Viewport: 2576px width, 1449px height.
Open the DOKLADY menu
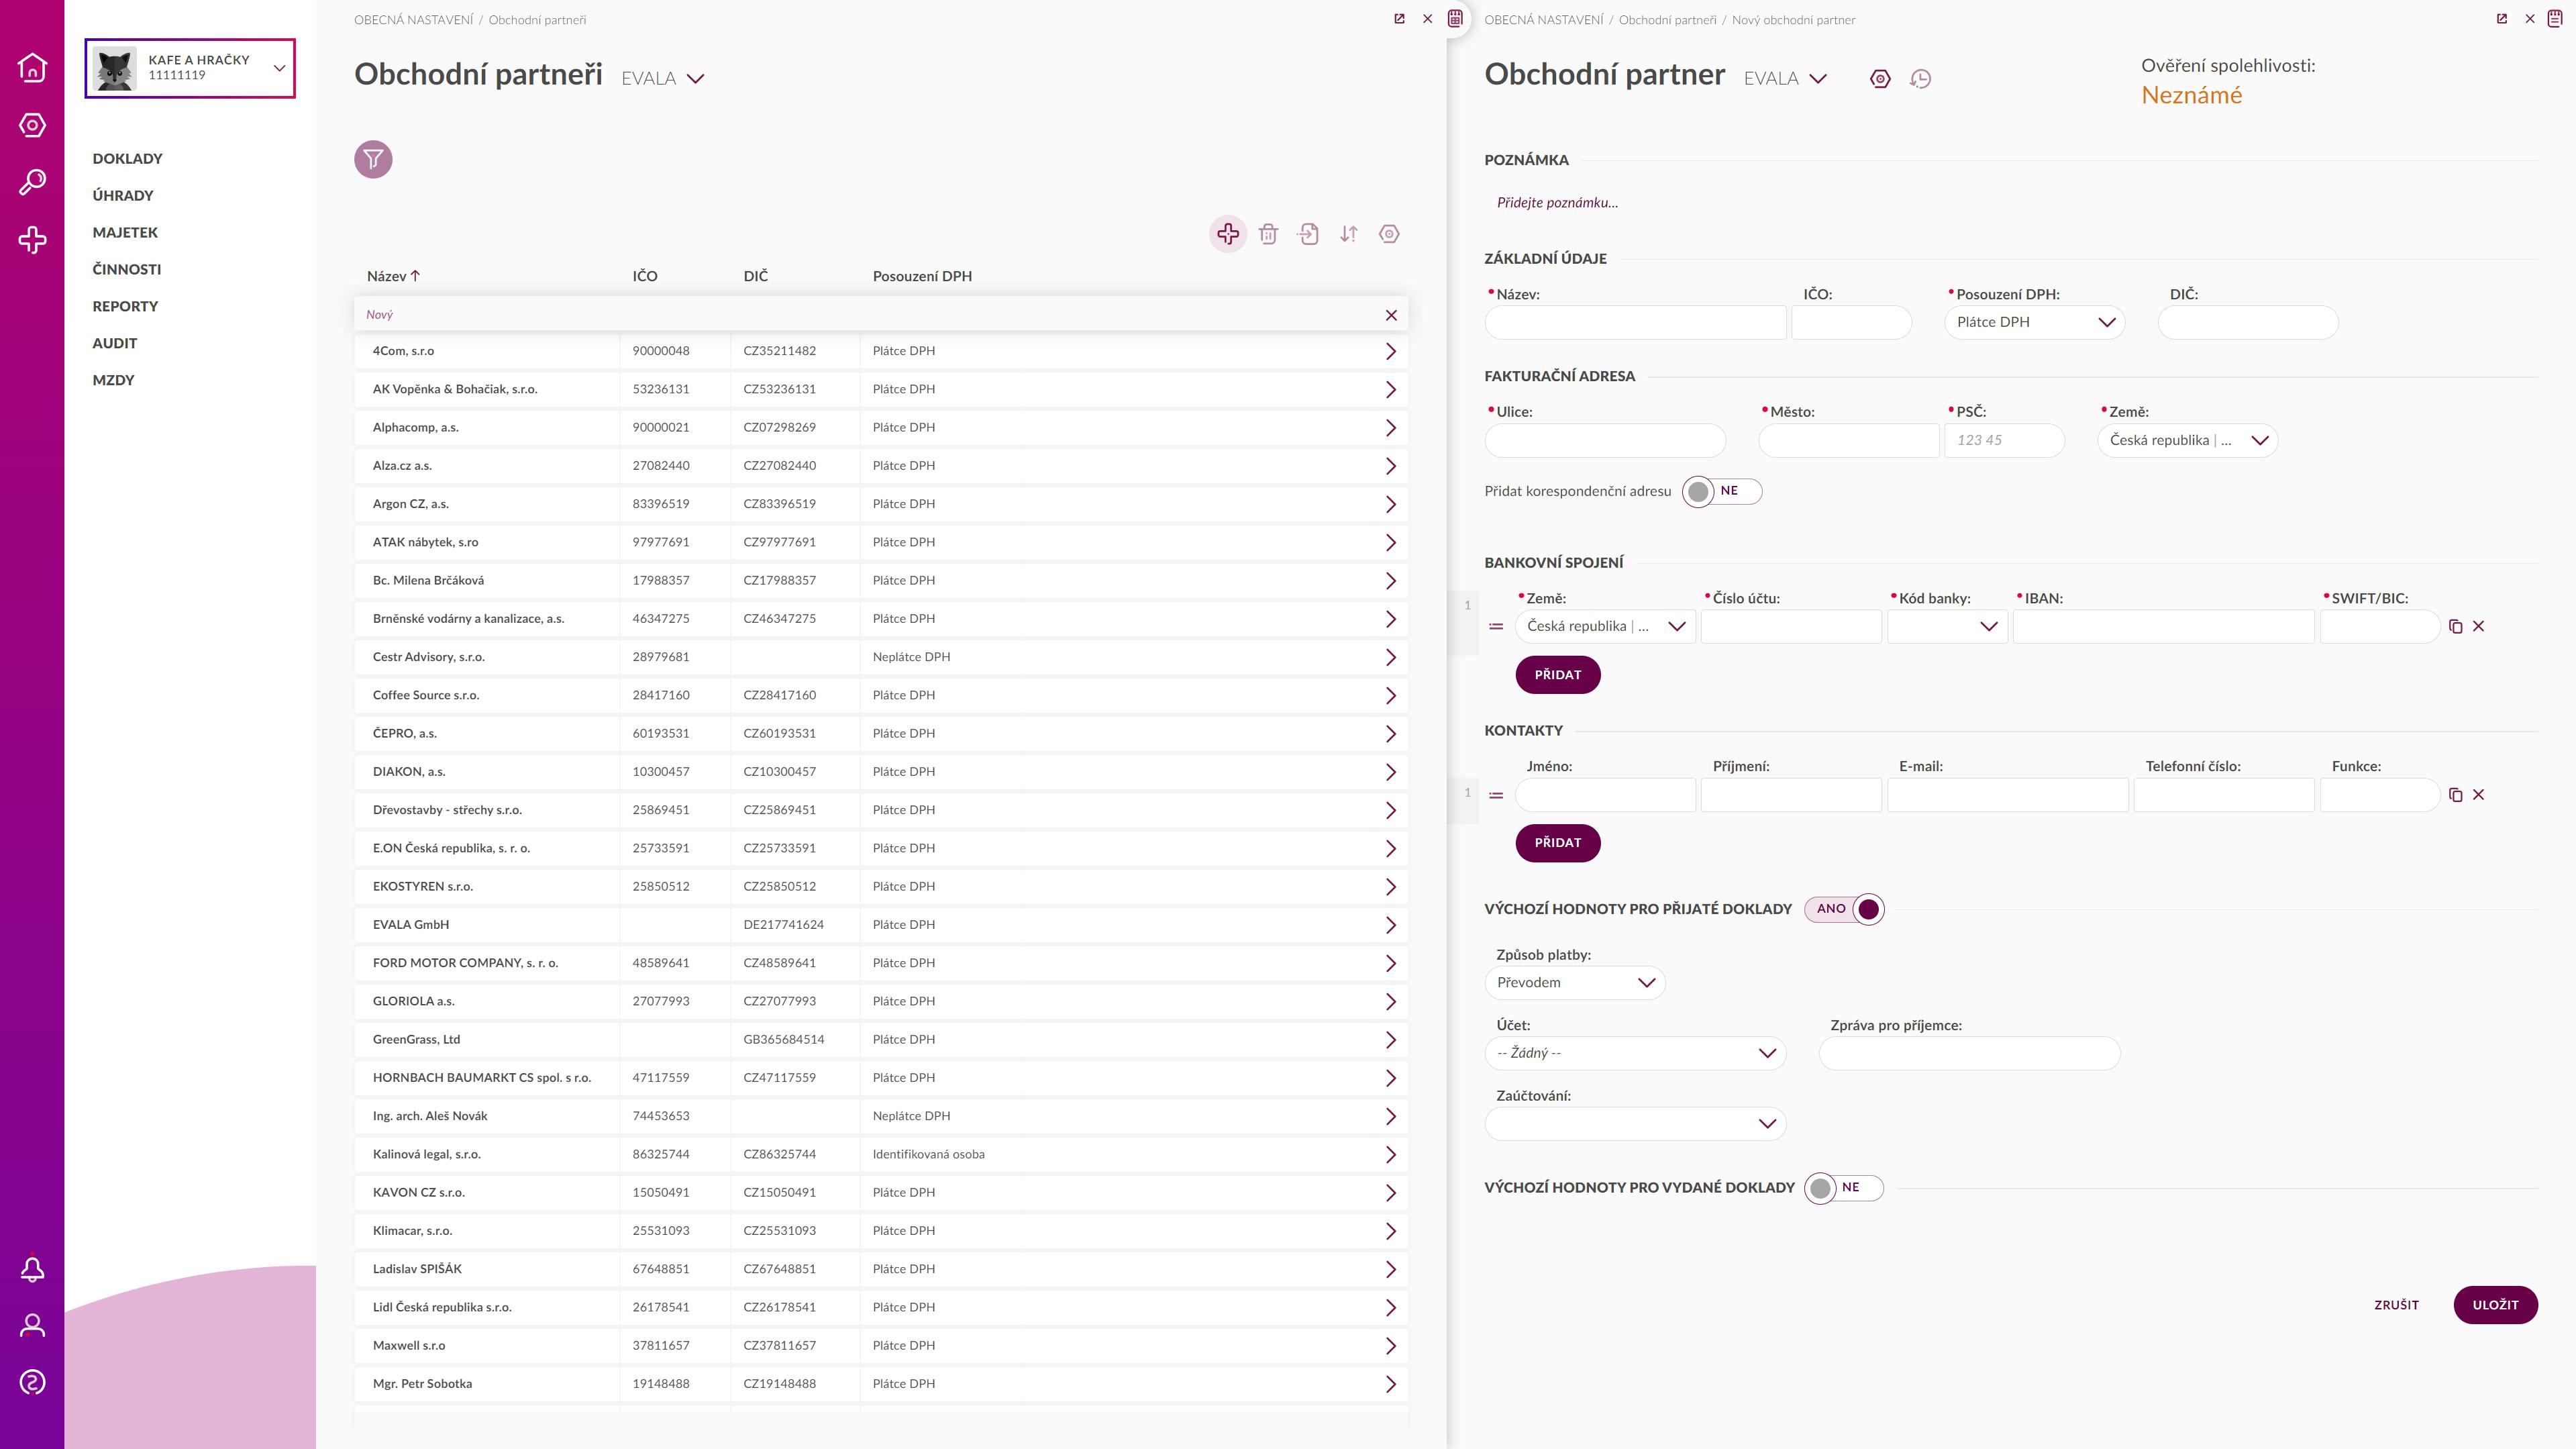coord(127,159)
